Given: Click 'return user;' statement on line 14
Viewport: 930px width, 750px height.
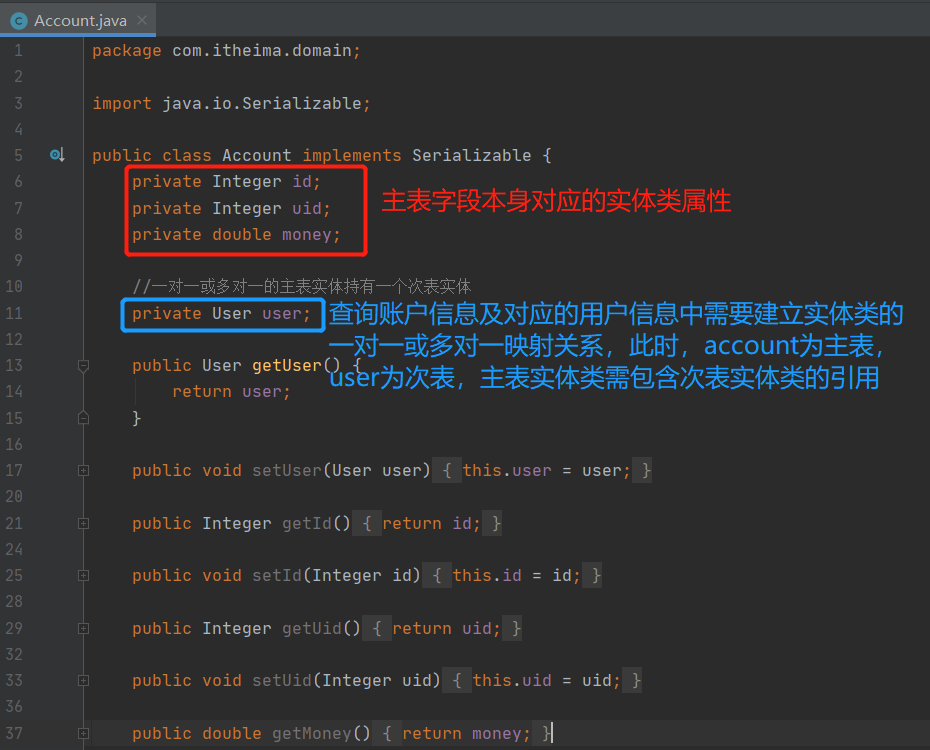Looking at the screenshot, I should (x=231, y=392).
